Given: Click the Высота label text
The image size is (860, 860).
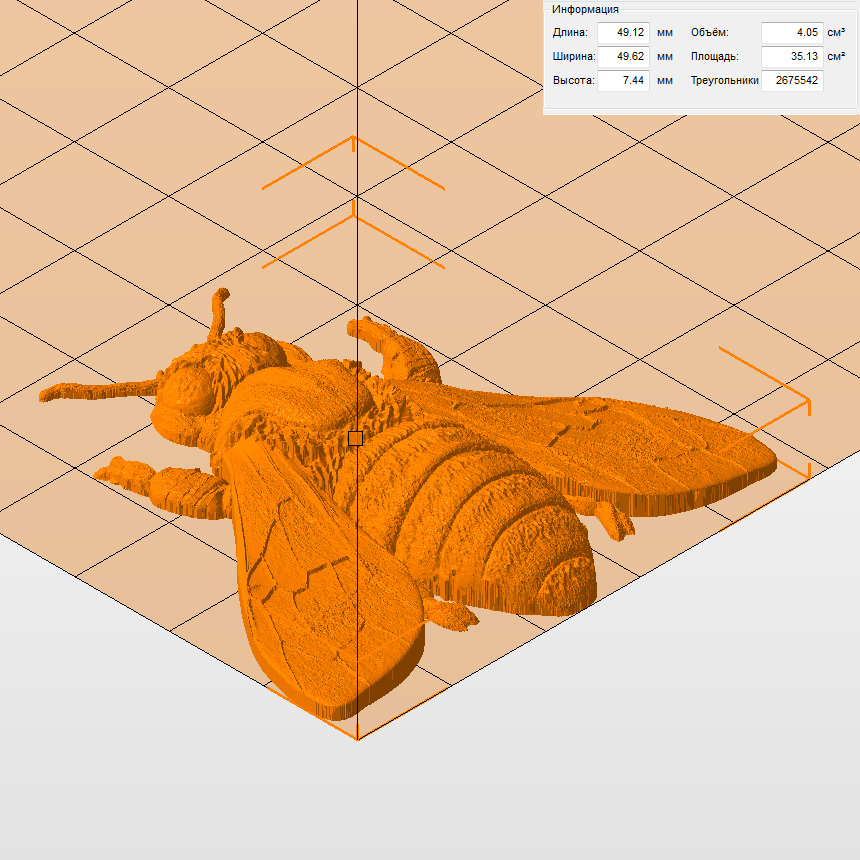Looking at the screenshot, I should coord(574,81).
